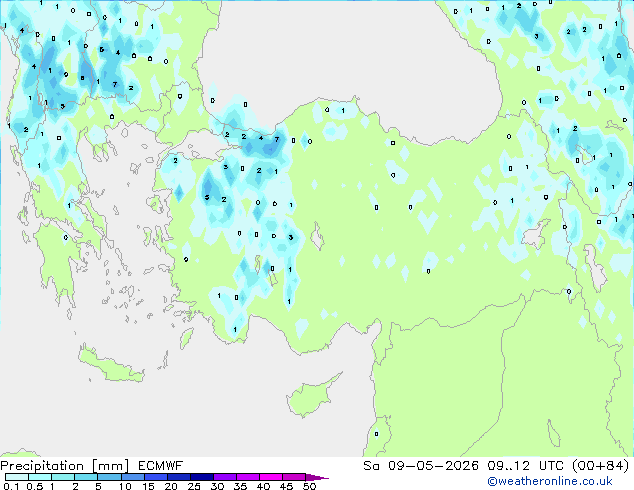Click the legend label '25'
The width and height of the screenshot is (634, 490).
[x=194, y=486]
